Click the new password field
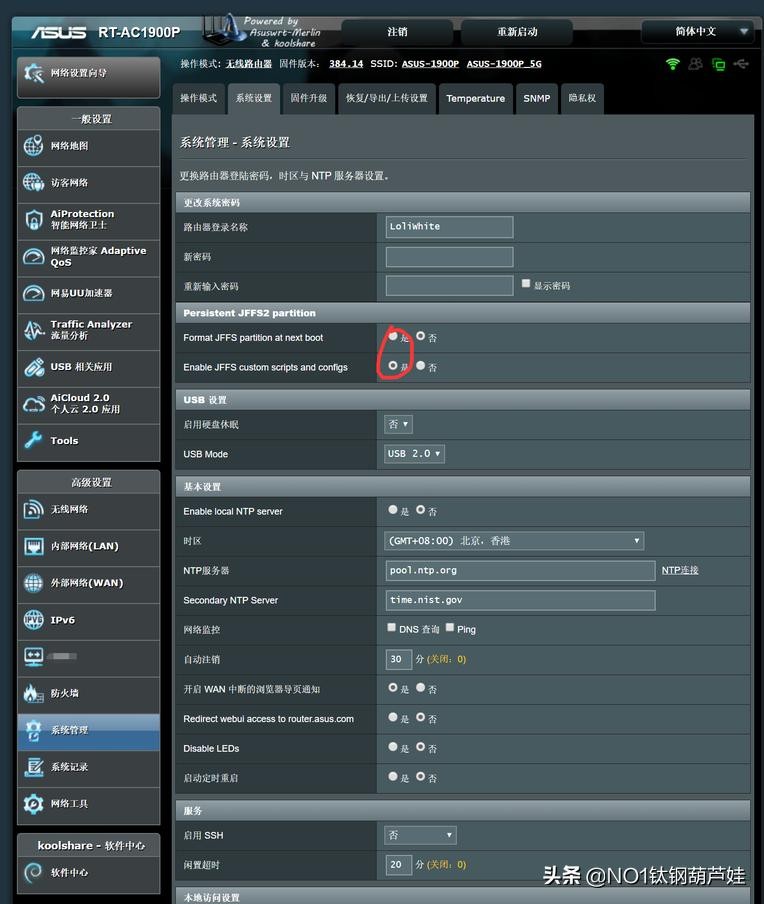Viewport: 764px width, 904px height. [x=449, y=257]
